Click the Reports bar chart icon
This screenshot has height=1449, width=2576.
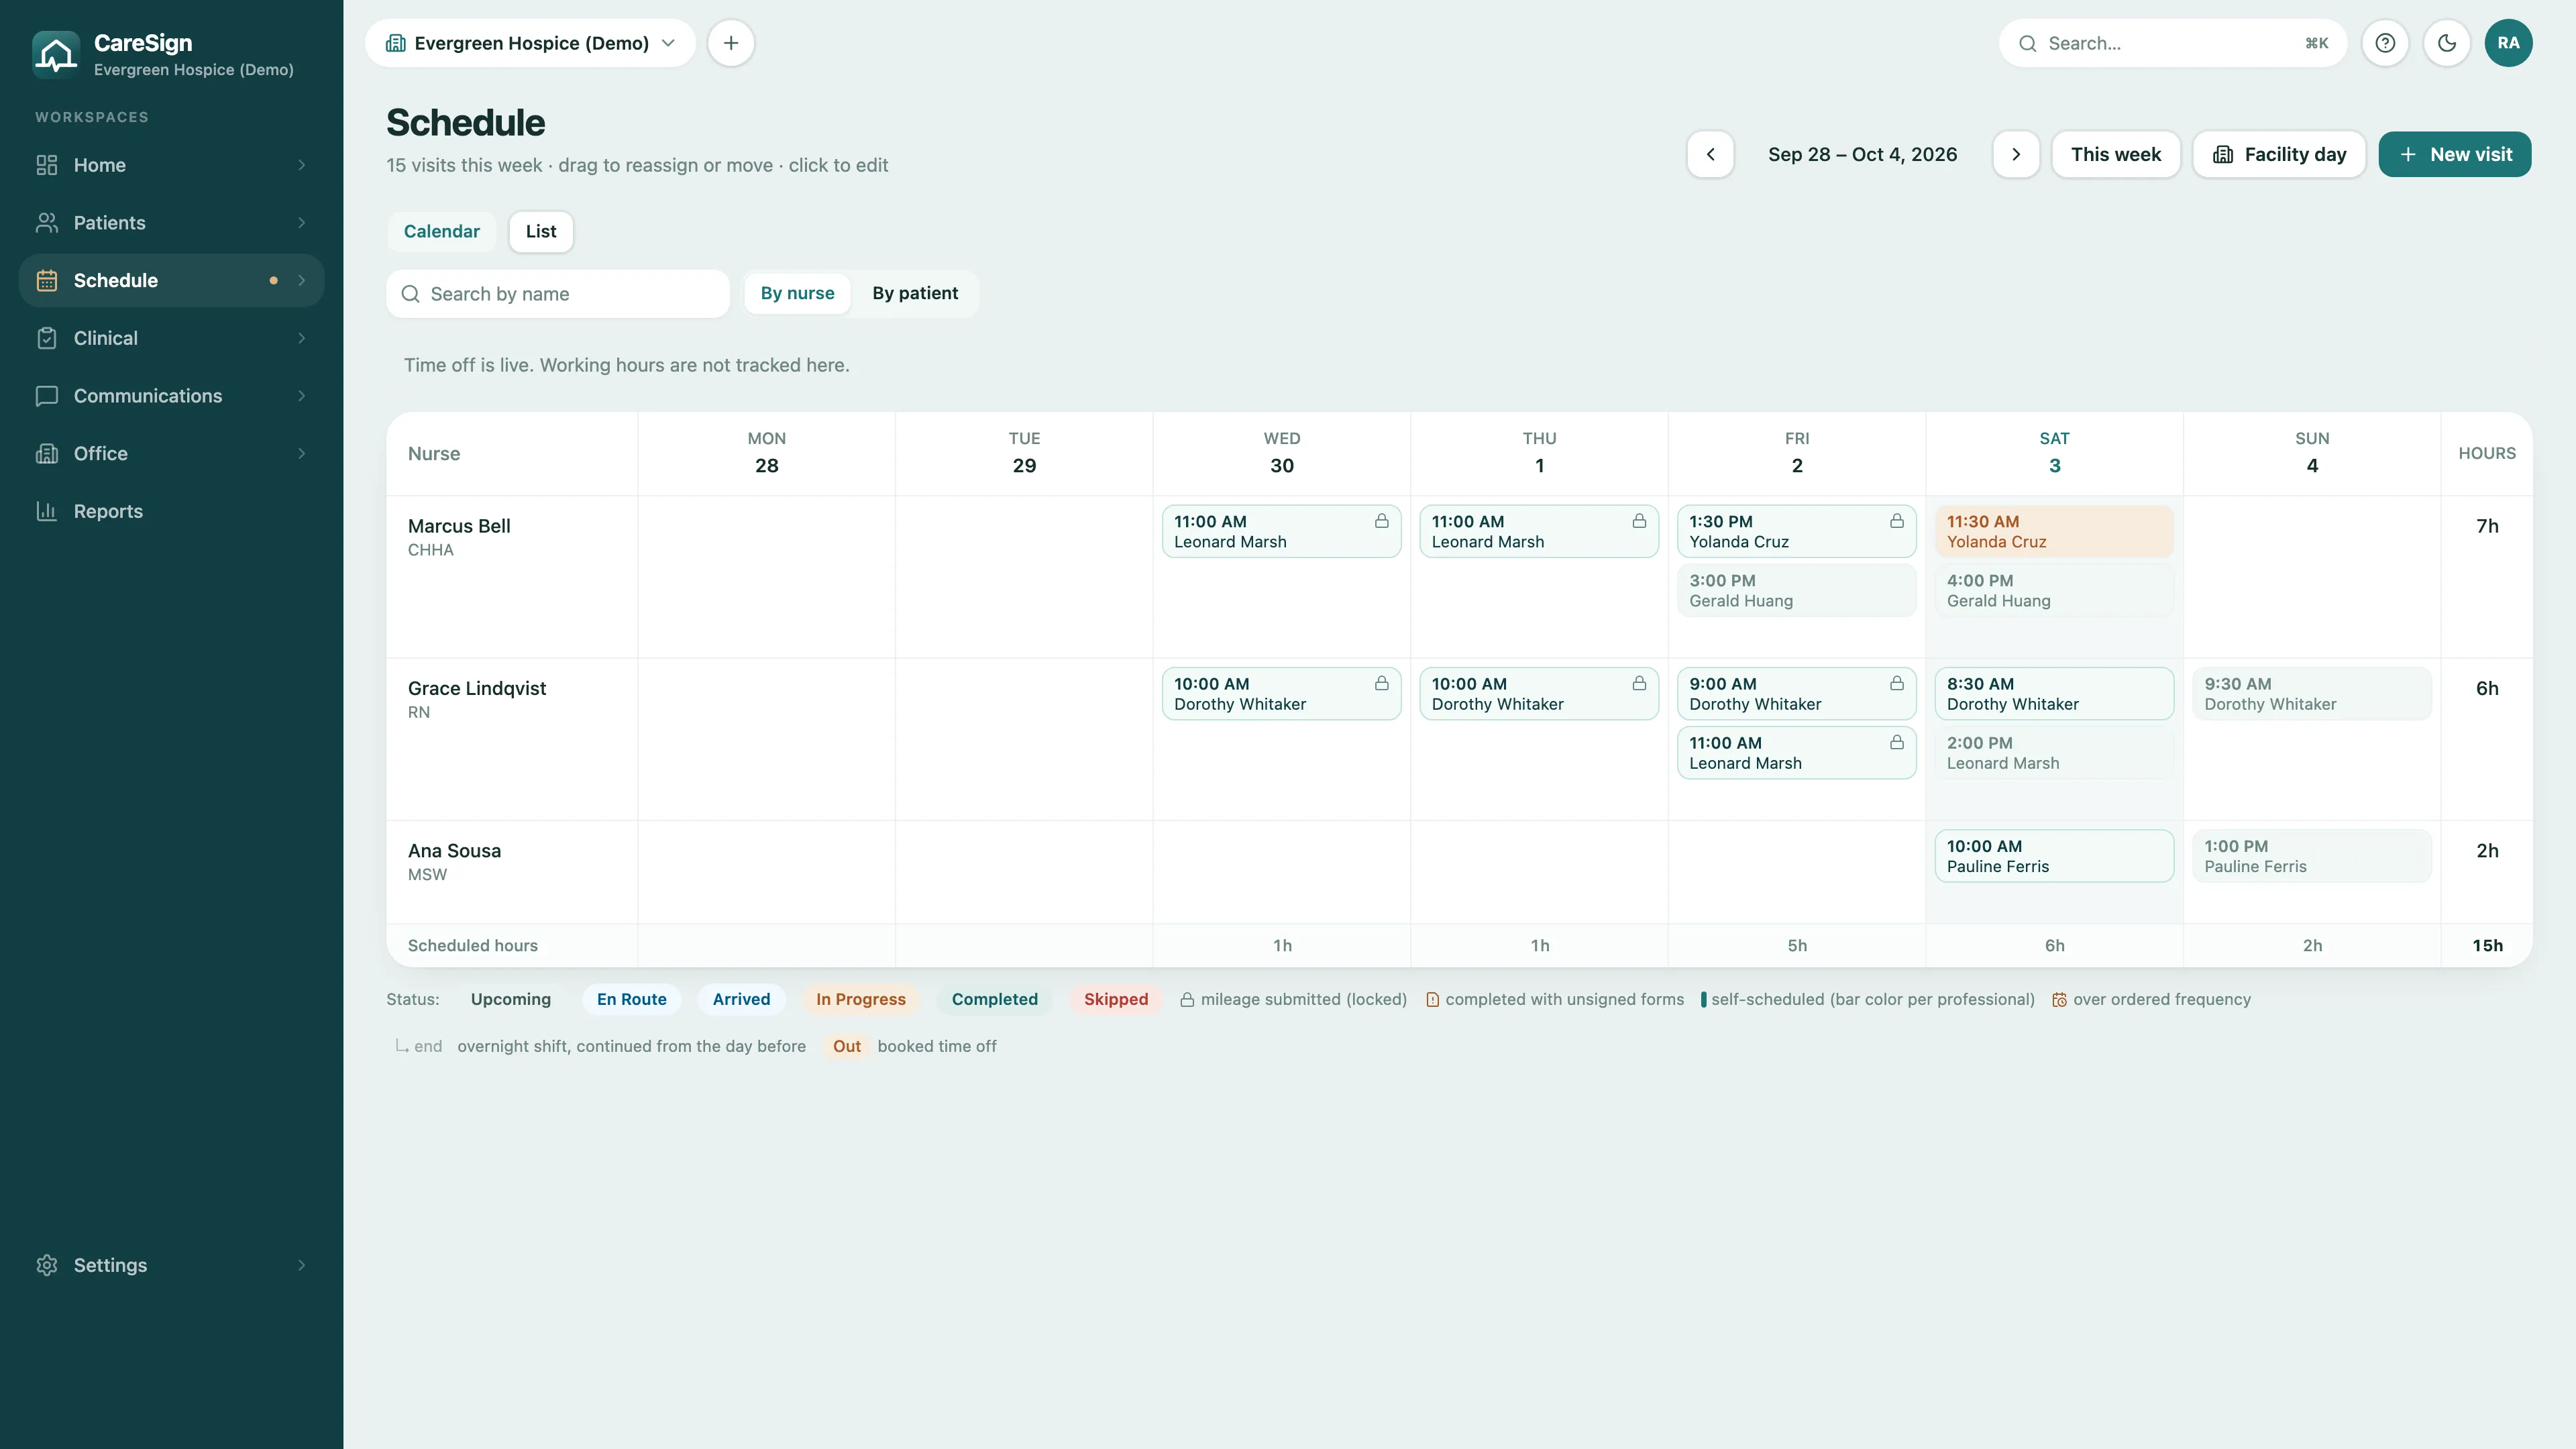(47, 511)
